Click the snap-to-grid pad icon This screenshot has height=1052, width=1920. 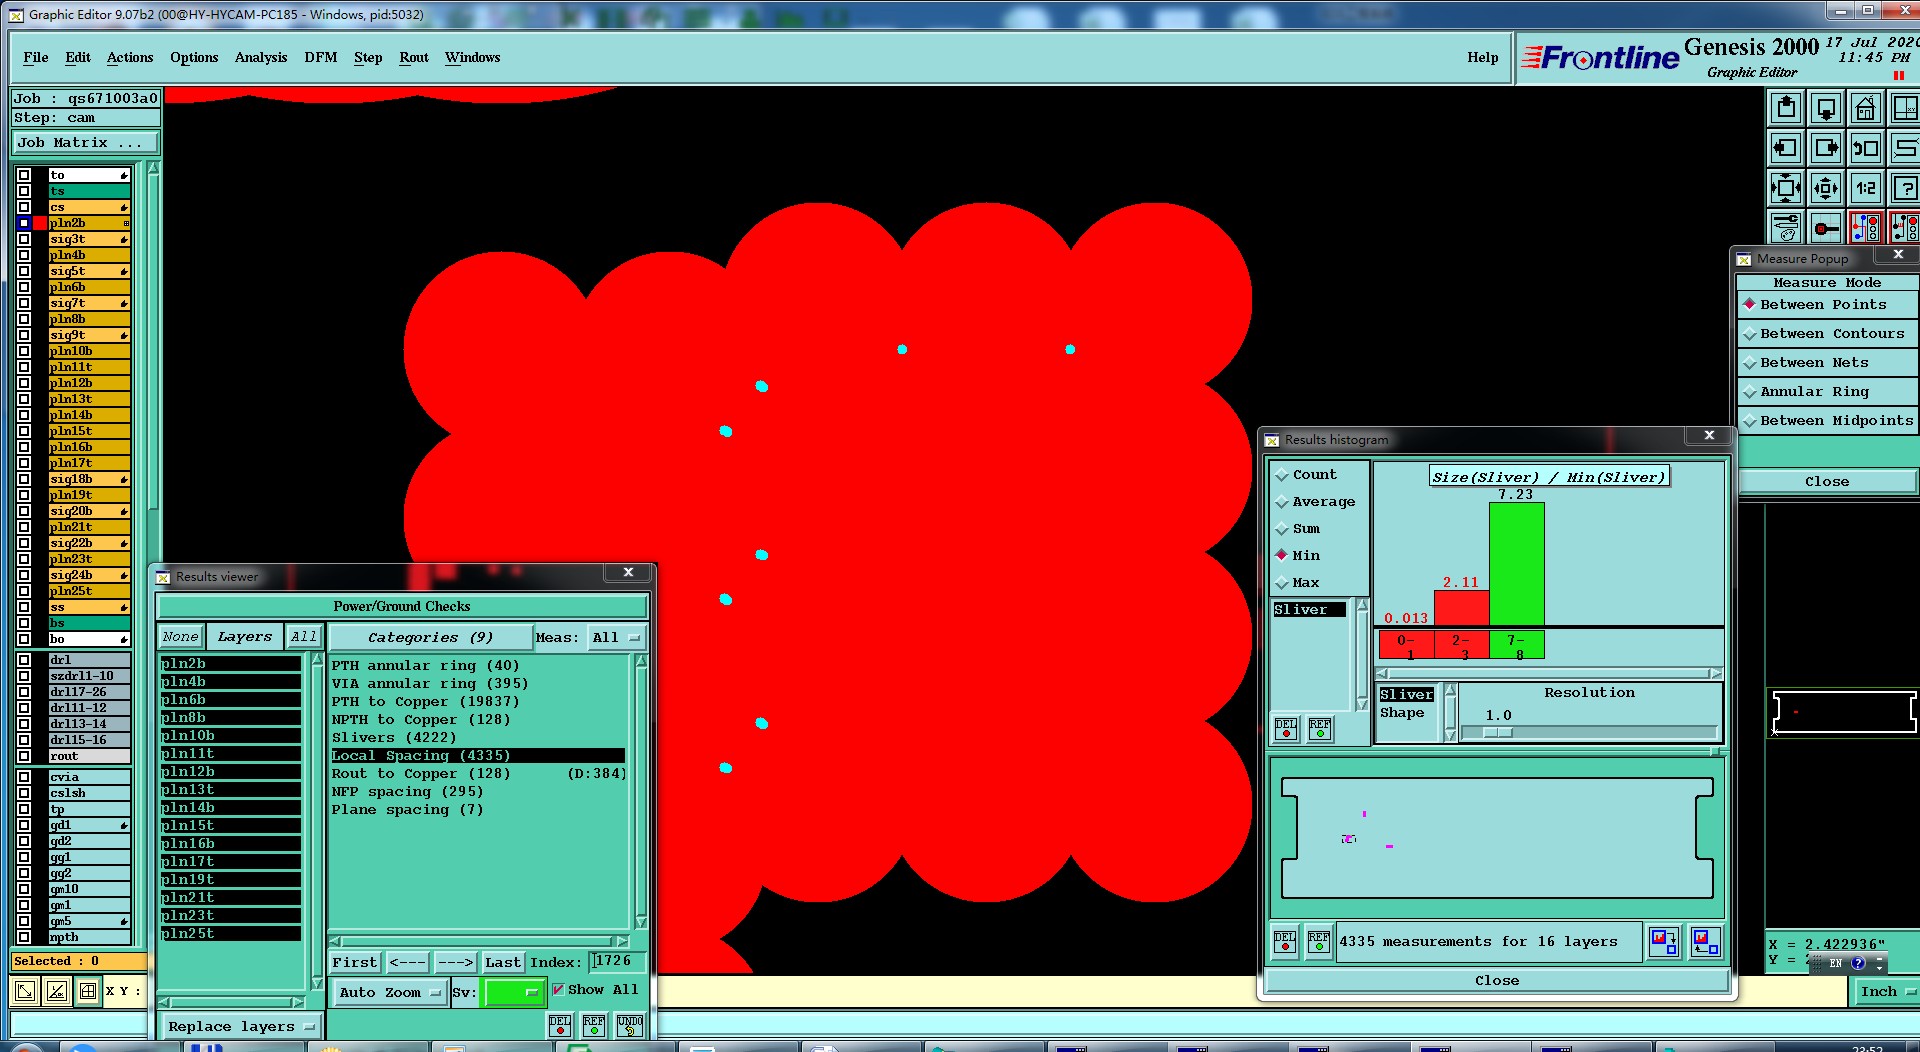tap(1826, 228)
